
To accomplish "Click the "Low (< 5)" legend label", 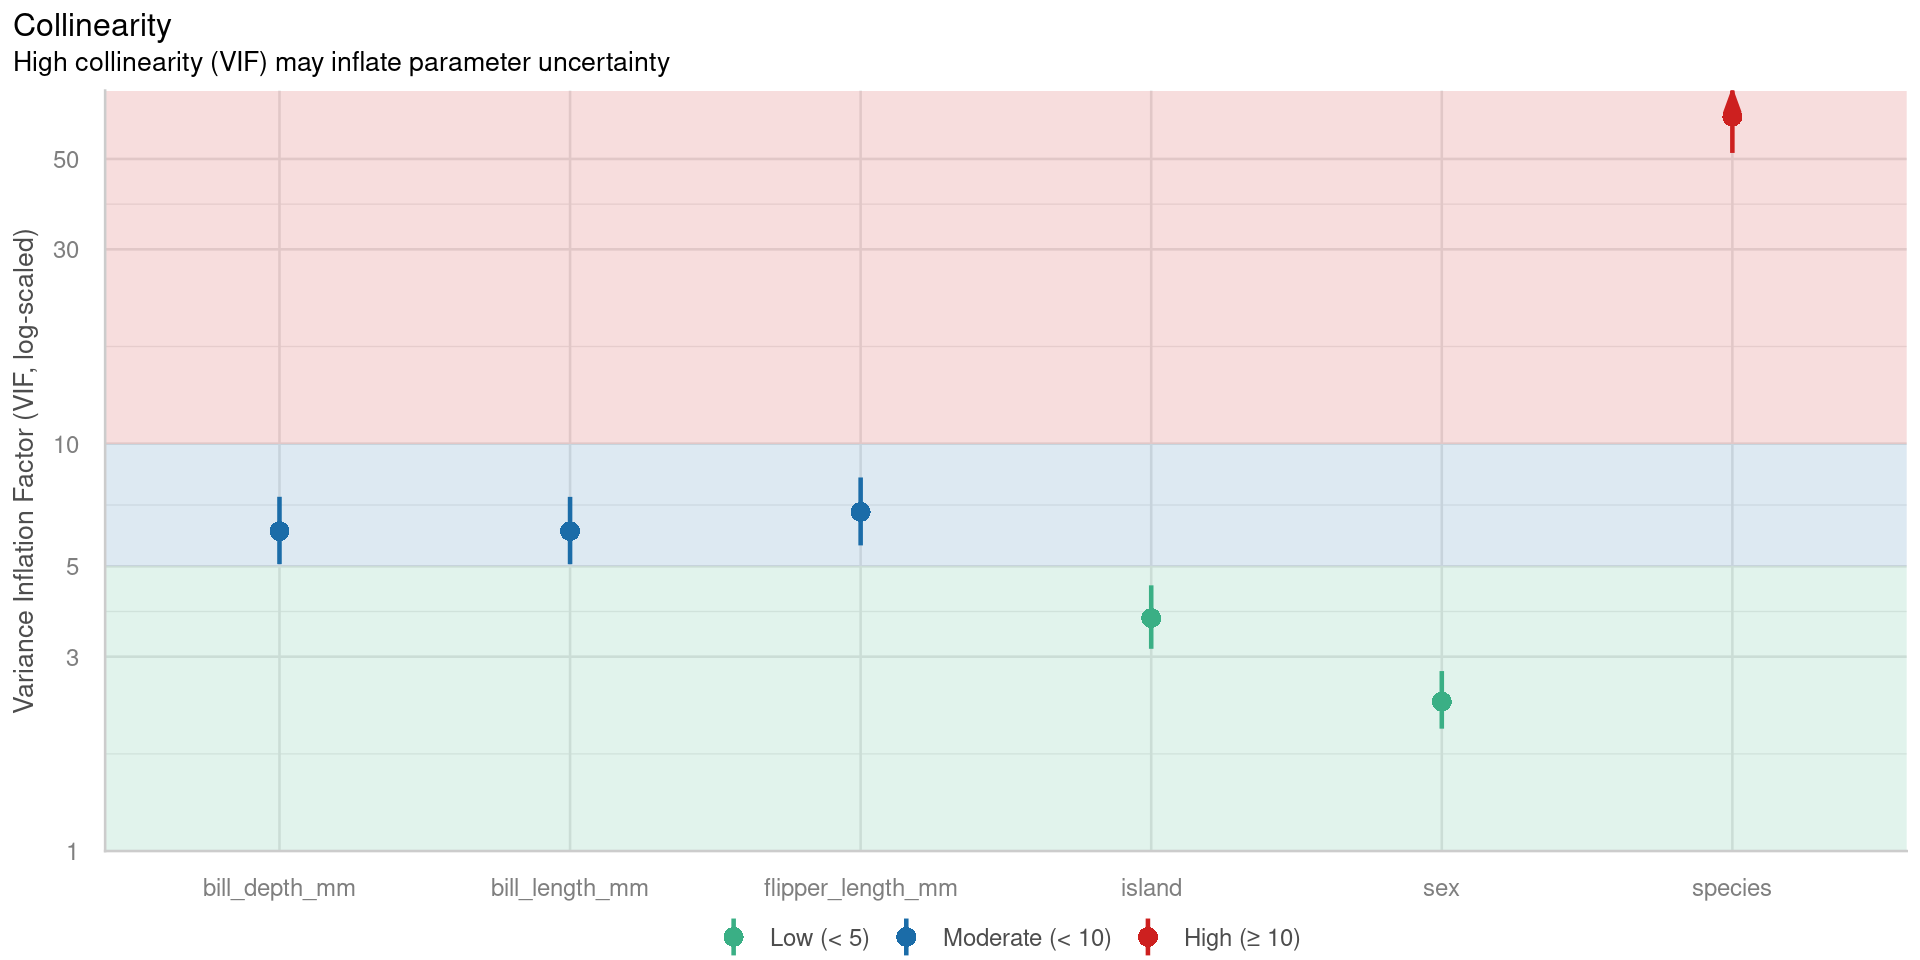I will point(819,938).
